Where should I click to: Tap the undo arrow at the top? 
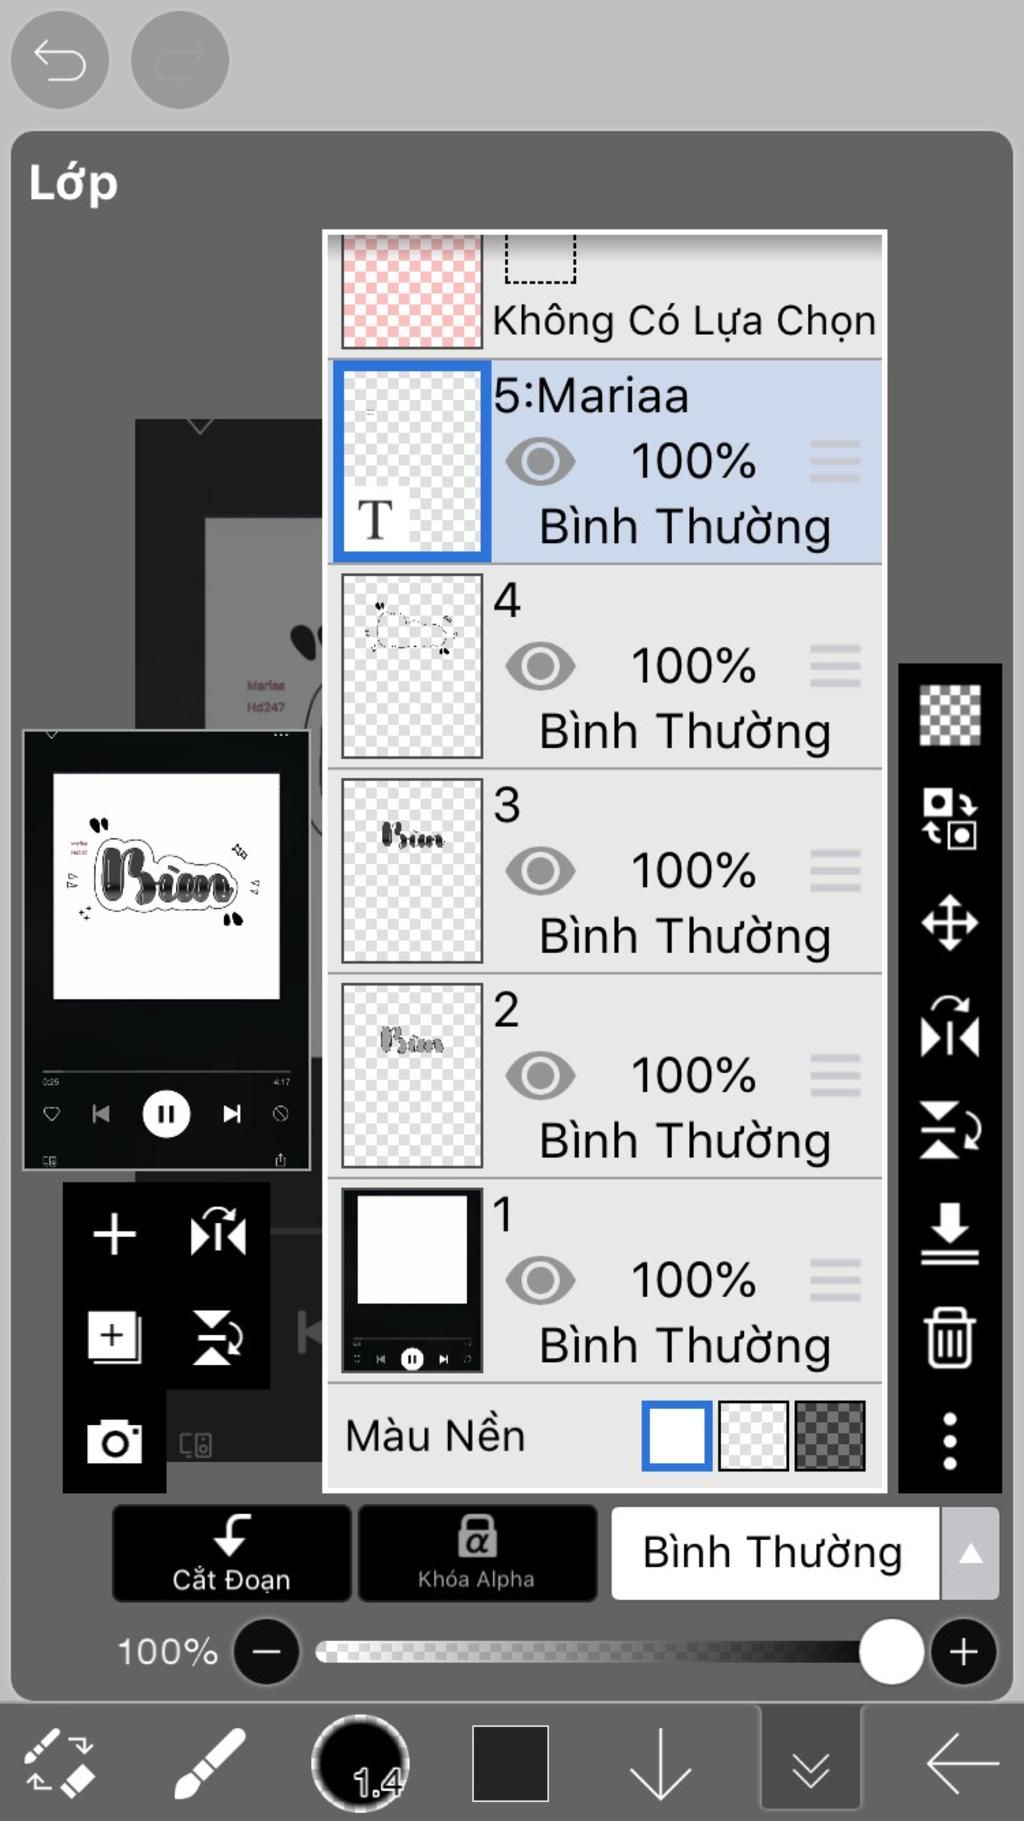60,60
